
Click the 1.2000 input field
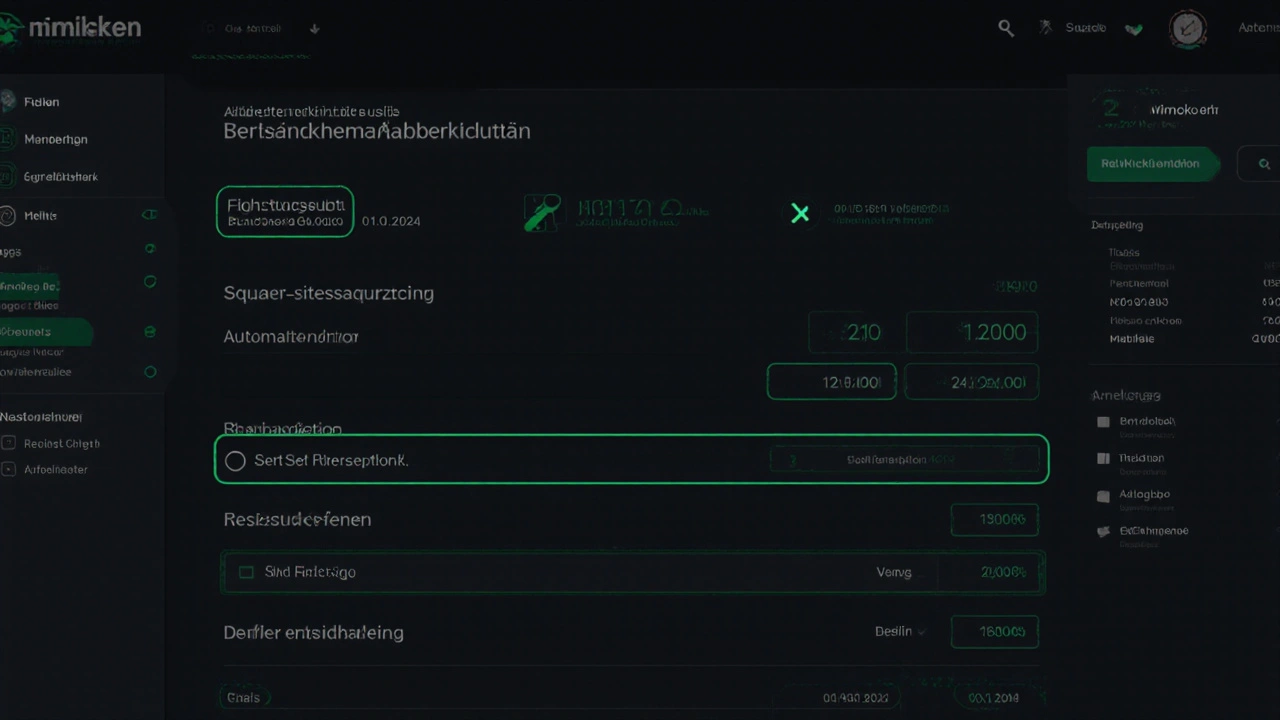click(971, 332)
